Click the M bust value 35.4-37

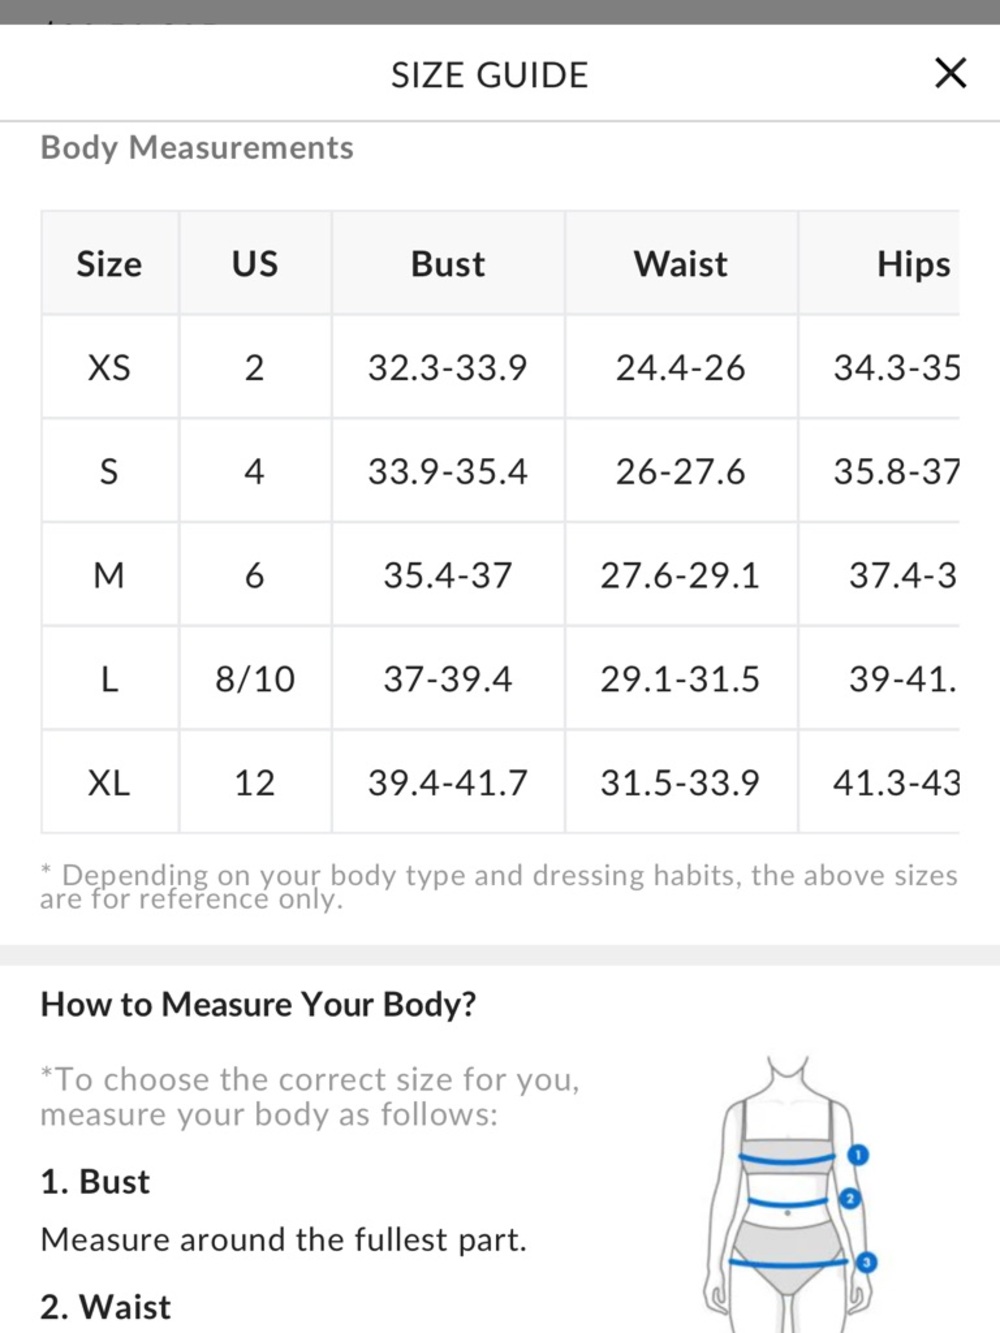(448, 575)
